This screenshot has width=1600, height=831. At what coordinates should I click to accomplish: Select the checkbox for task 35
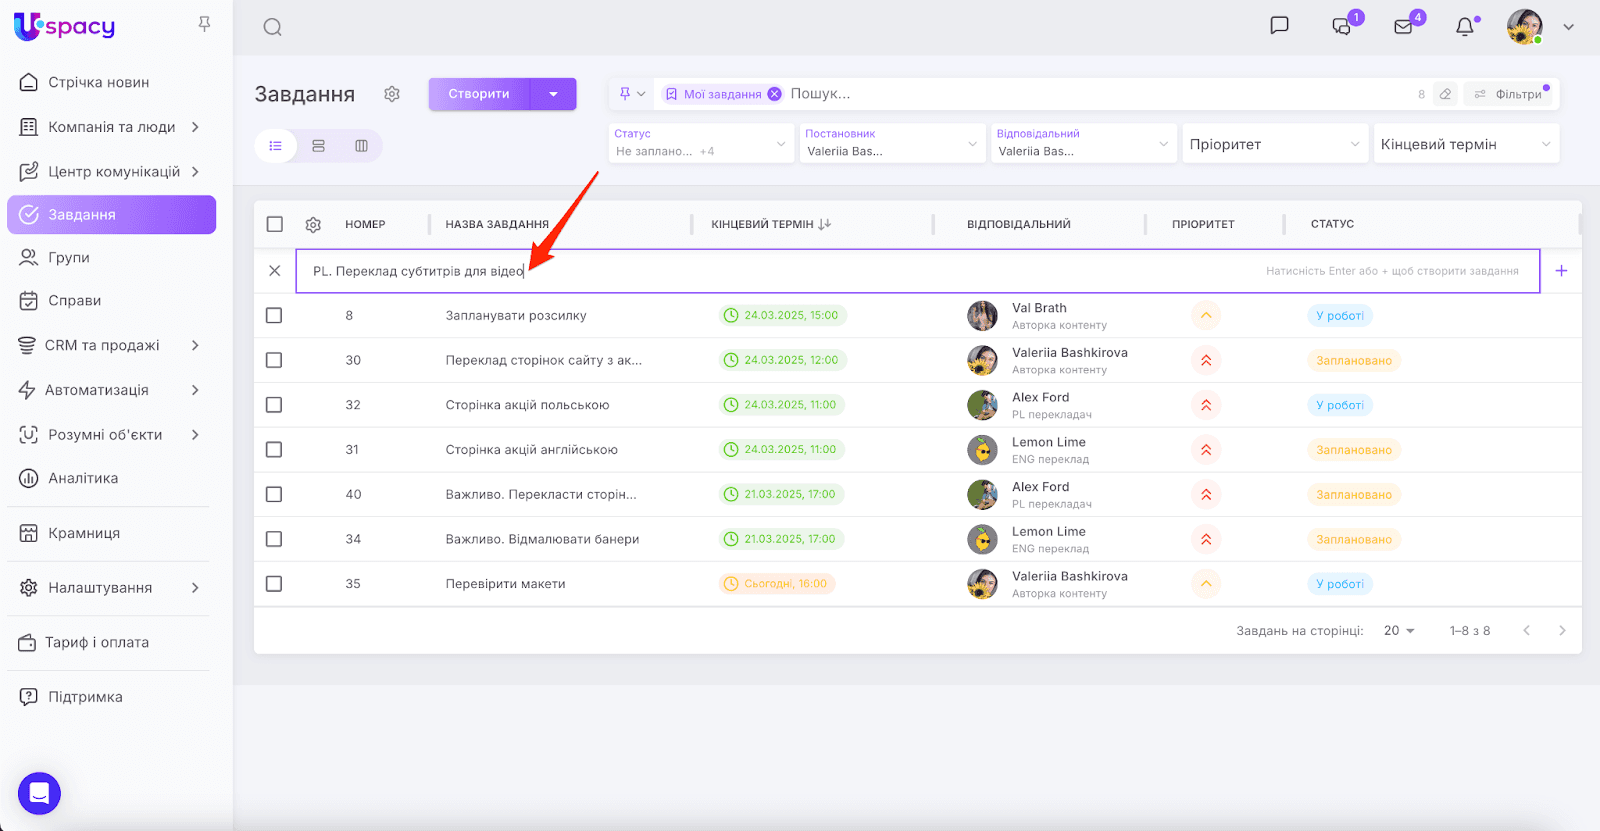(x=274, y=584)
